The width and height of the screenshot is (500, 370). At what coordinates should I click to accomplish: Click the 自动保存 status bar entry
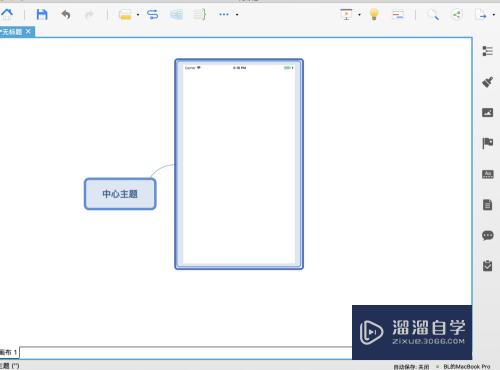point(411,367)
